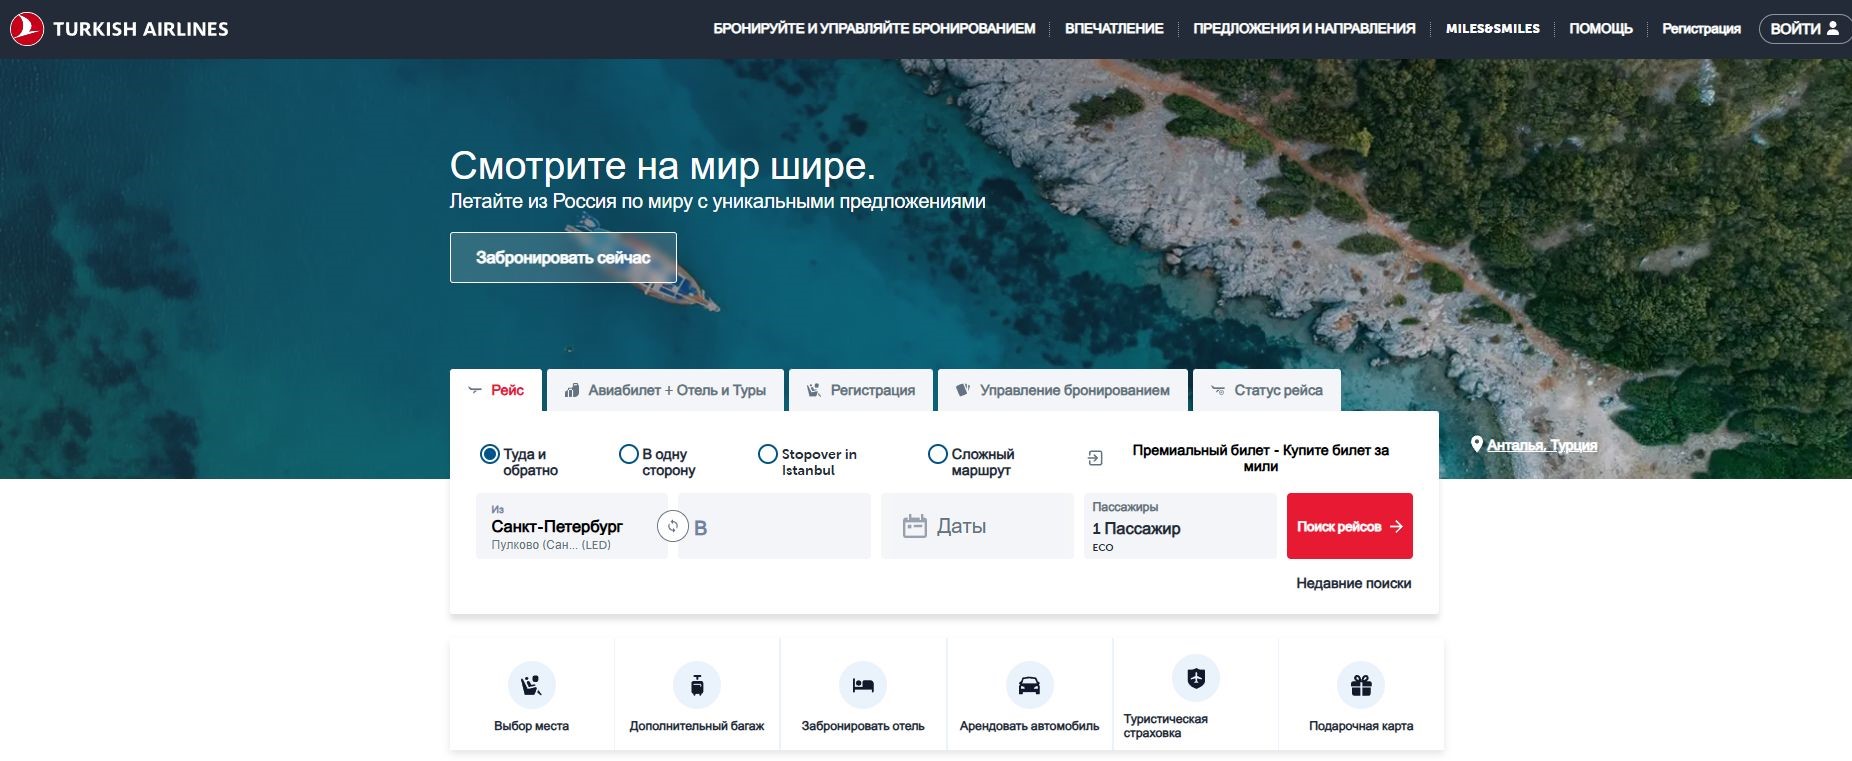Click the arrow icon in Поиск рейсов button
Viewport: 1852px width, 761px height.
(x=1396, y=526)
